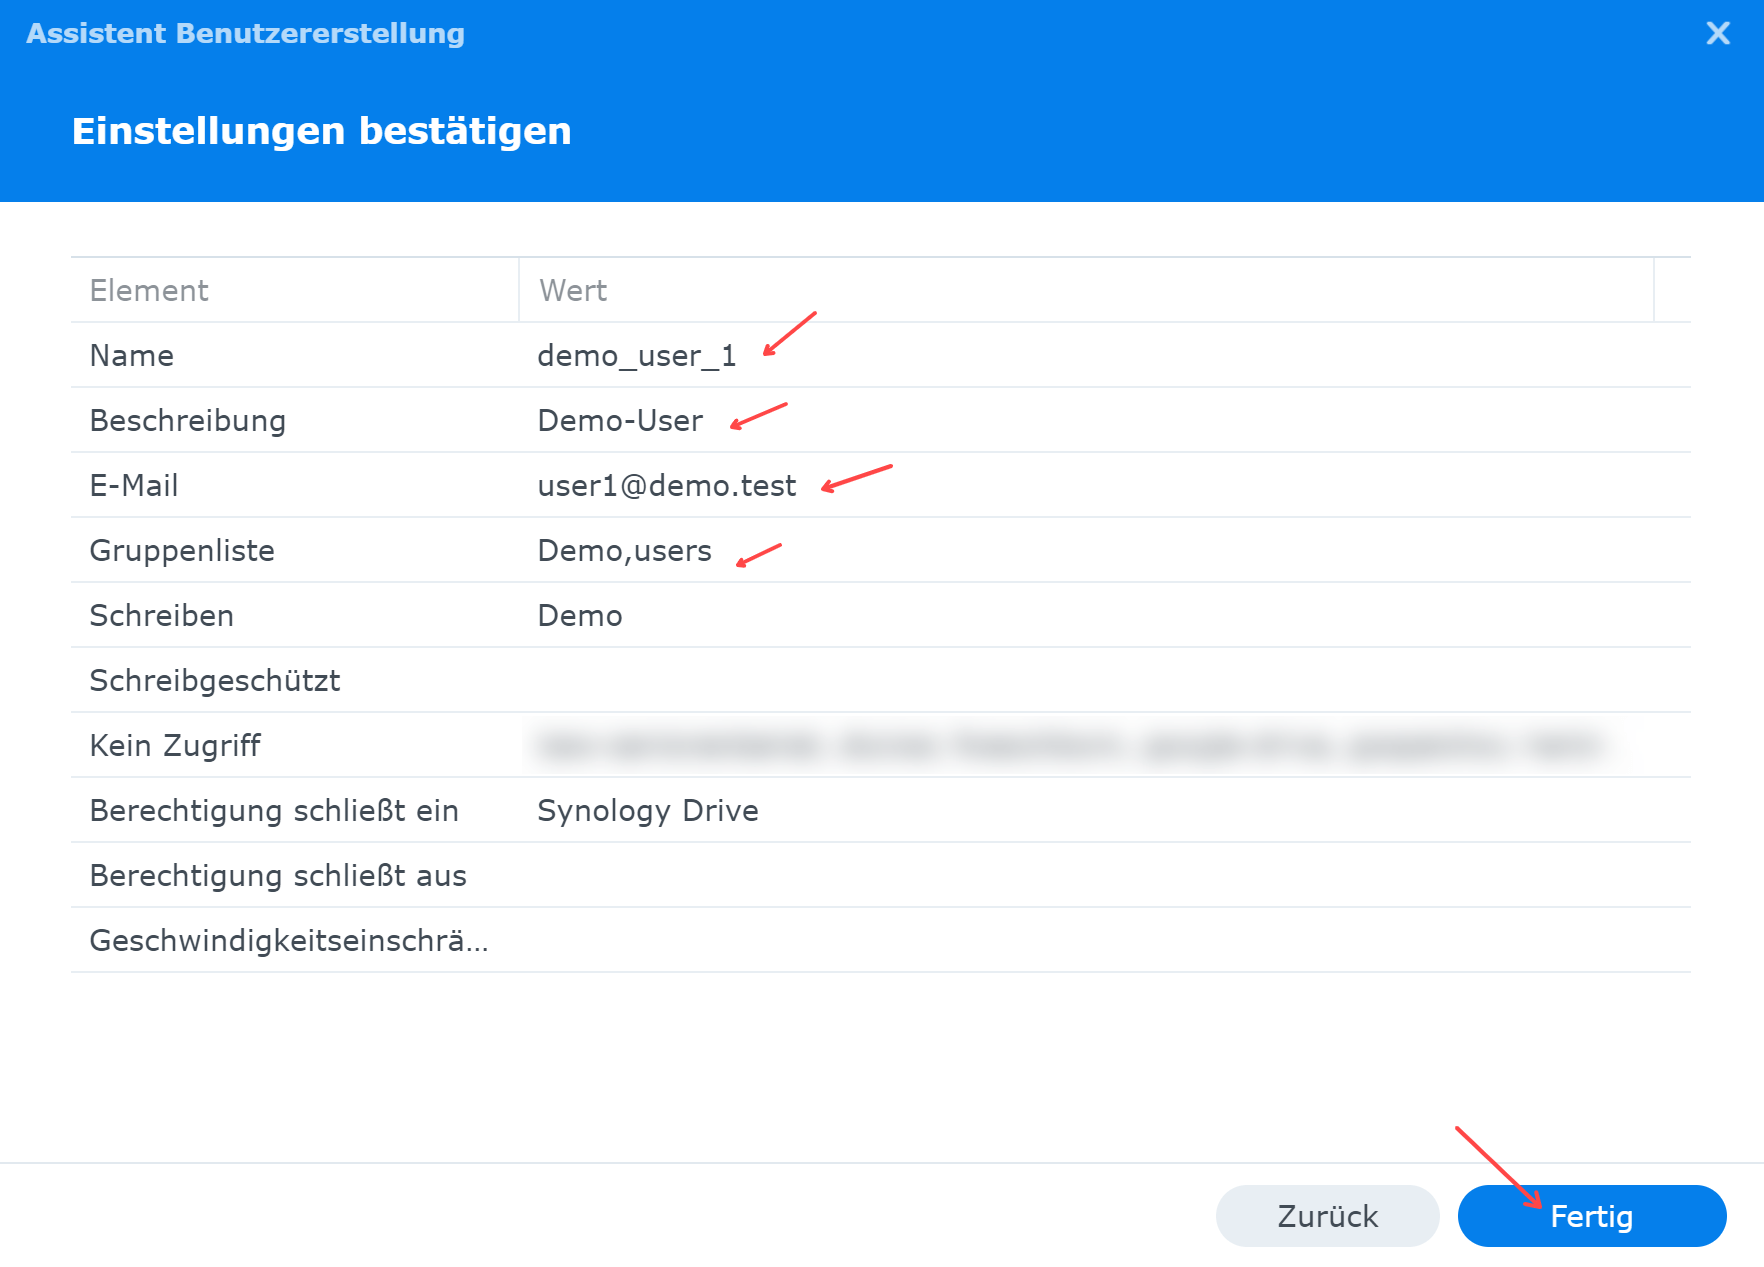The height and width of the screenshot is (1267, 1764).
Task: Click the Demo,users group value
Action: pos(624,551)
